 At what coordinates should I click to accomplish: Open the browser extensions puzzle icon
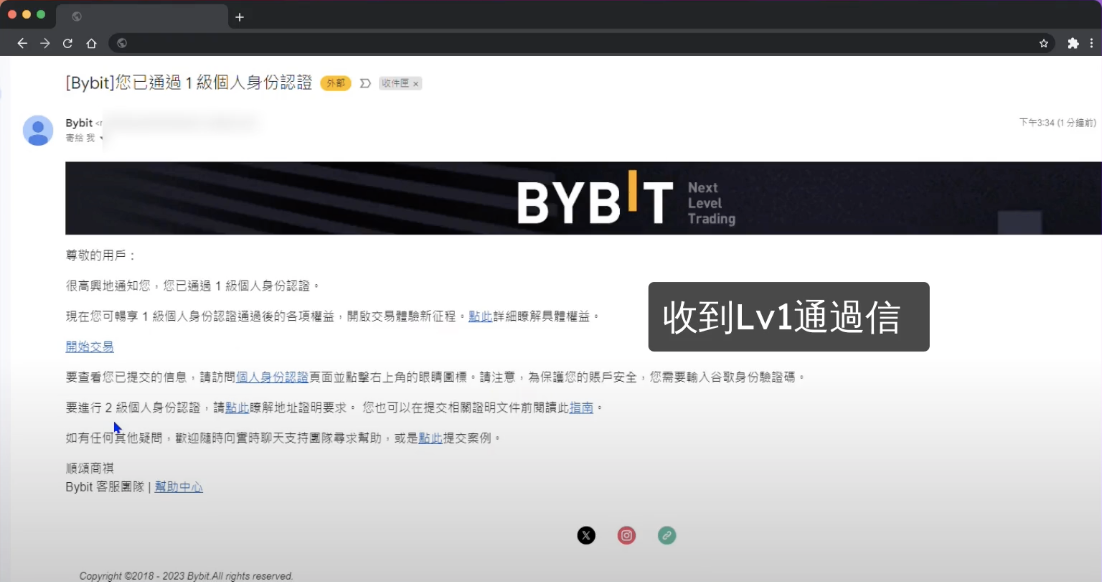point(1073,44)
